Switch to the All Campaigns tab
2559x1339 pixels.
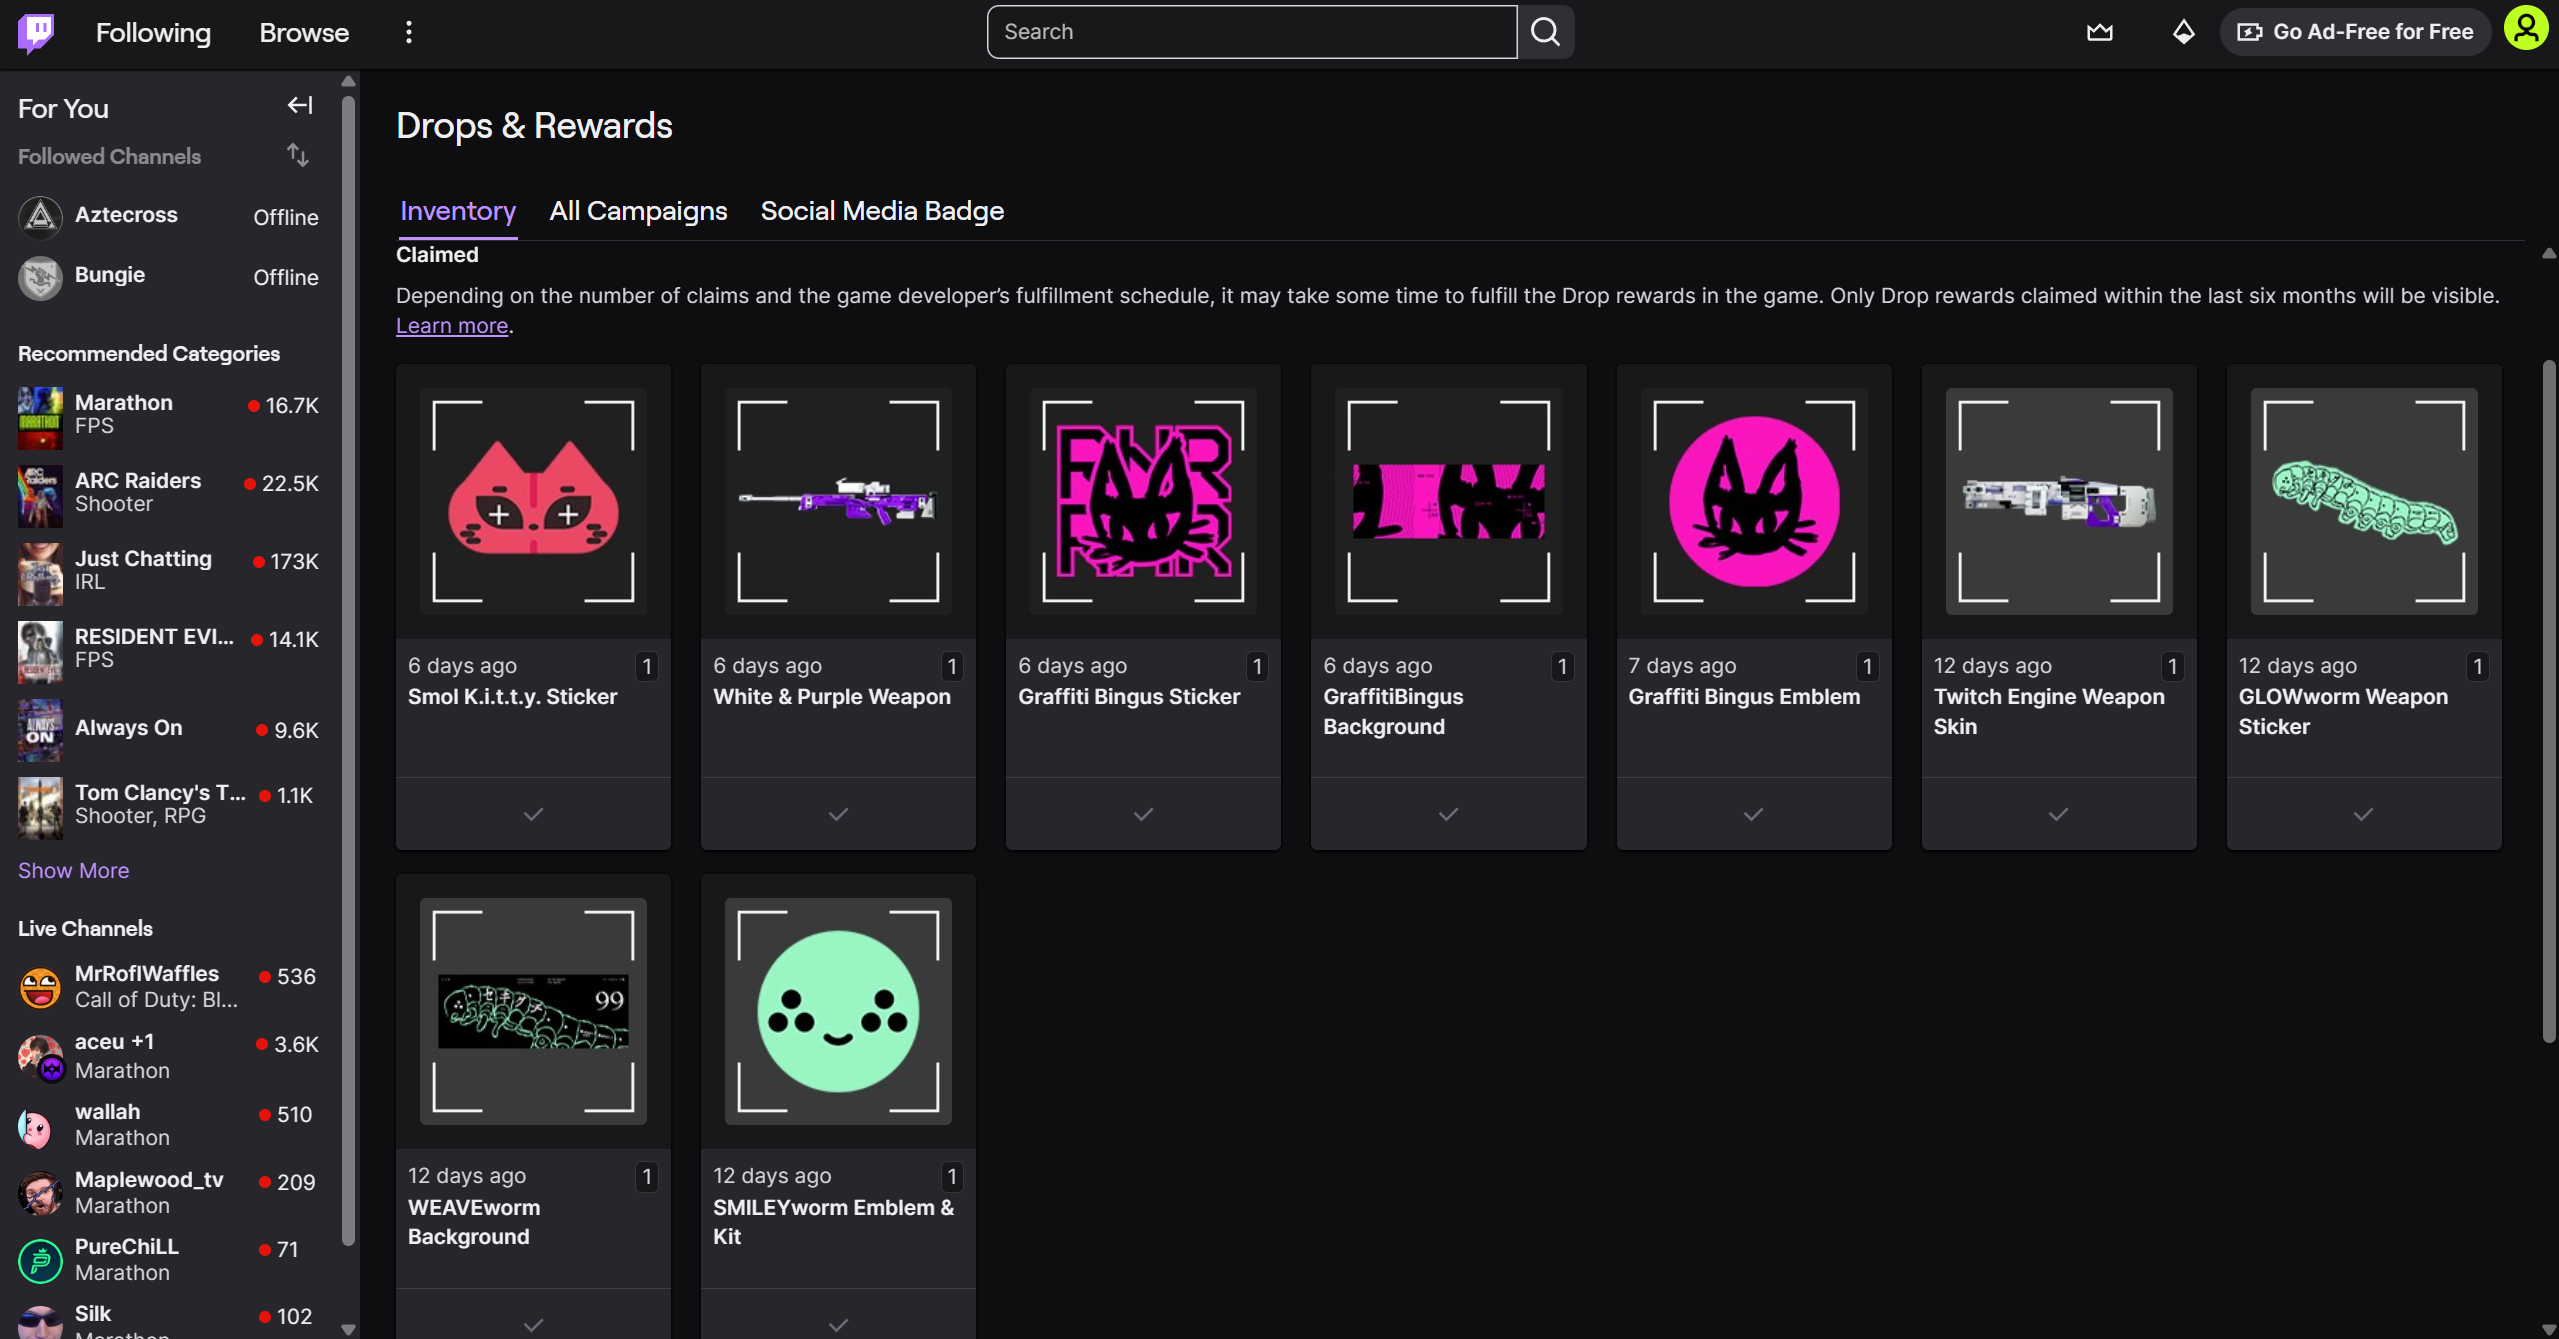click(x=638, y=211)
